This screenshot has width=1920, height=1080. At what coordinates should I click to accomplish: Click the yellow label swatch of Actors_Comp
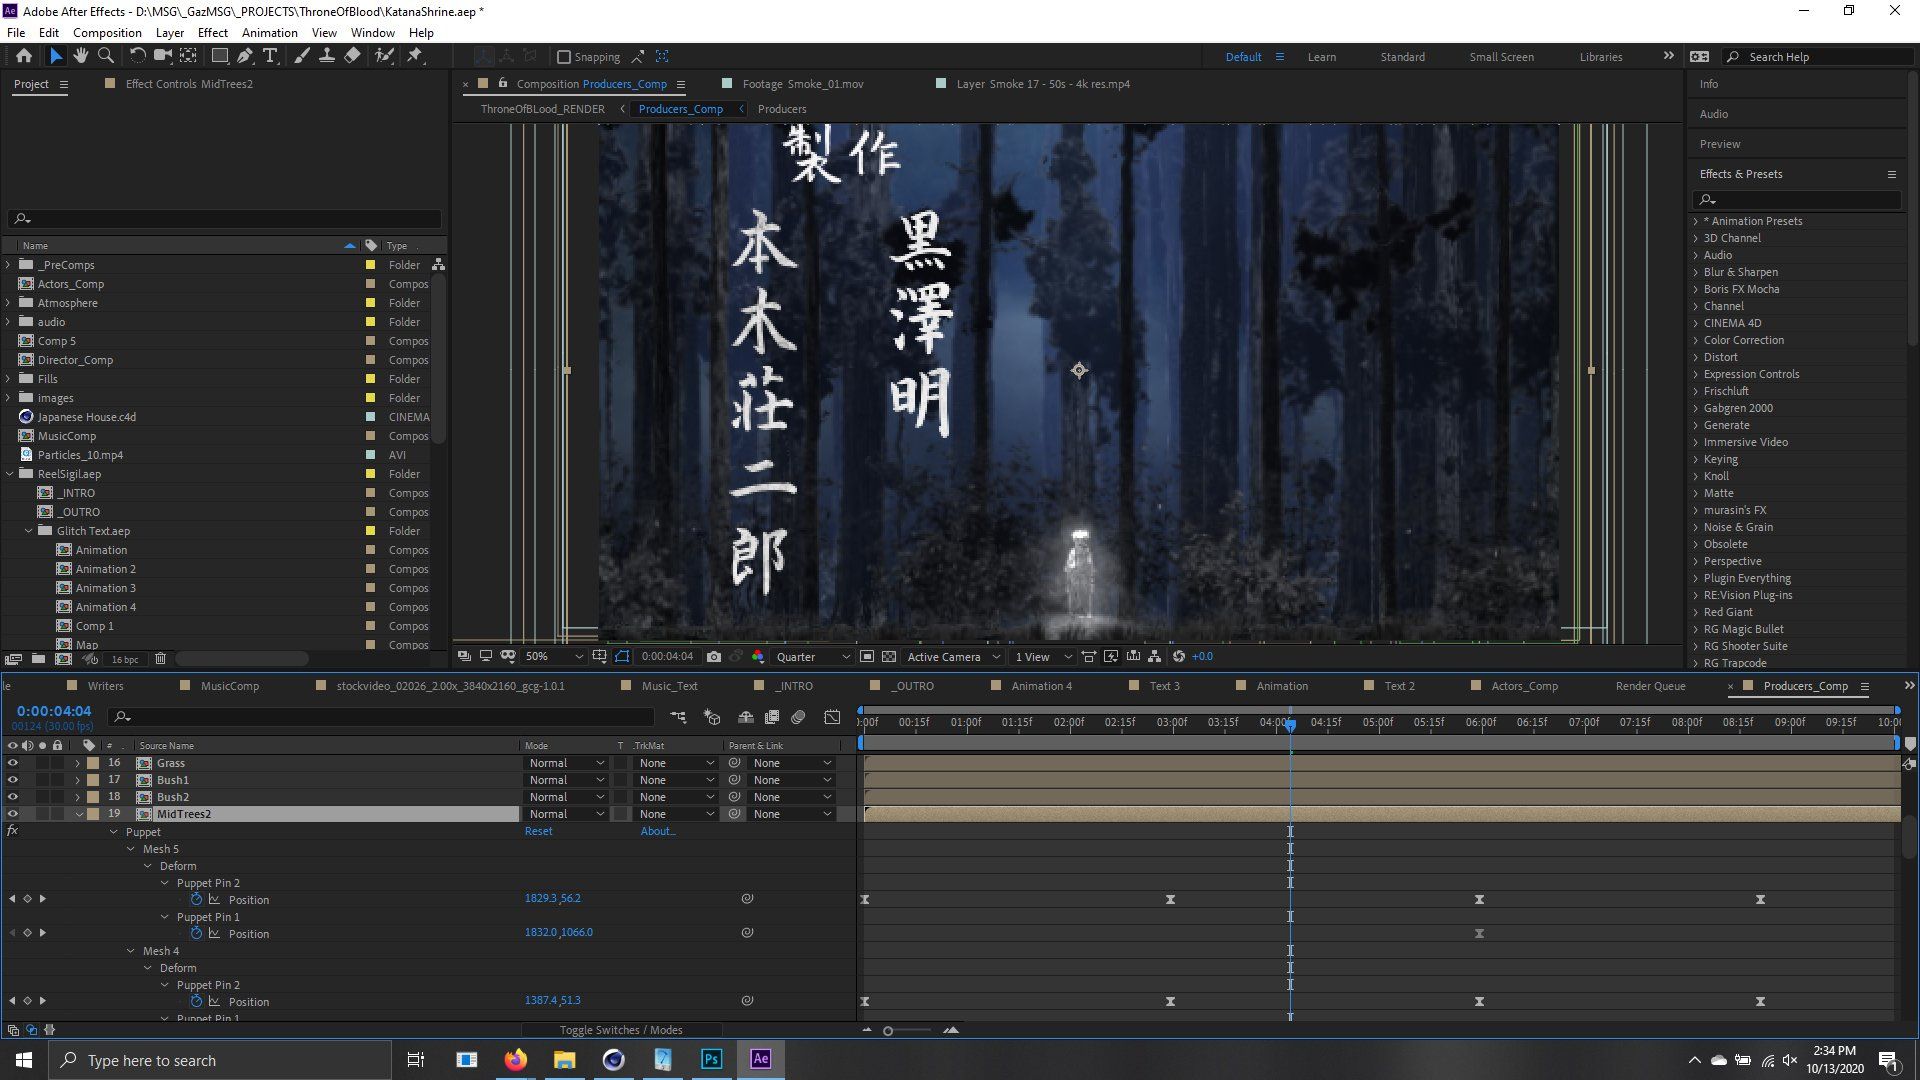point(370,284)
